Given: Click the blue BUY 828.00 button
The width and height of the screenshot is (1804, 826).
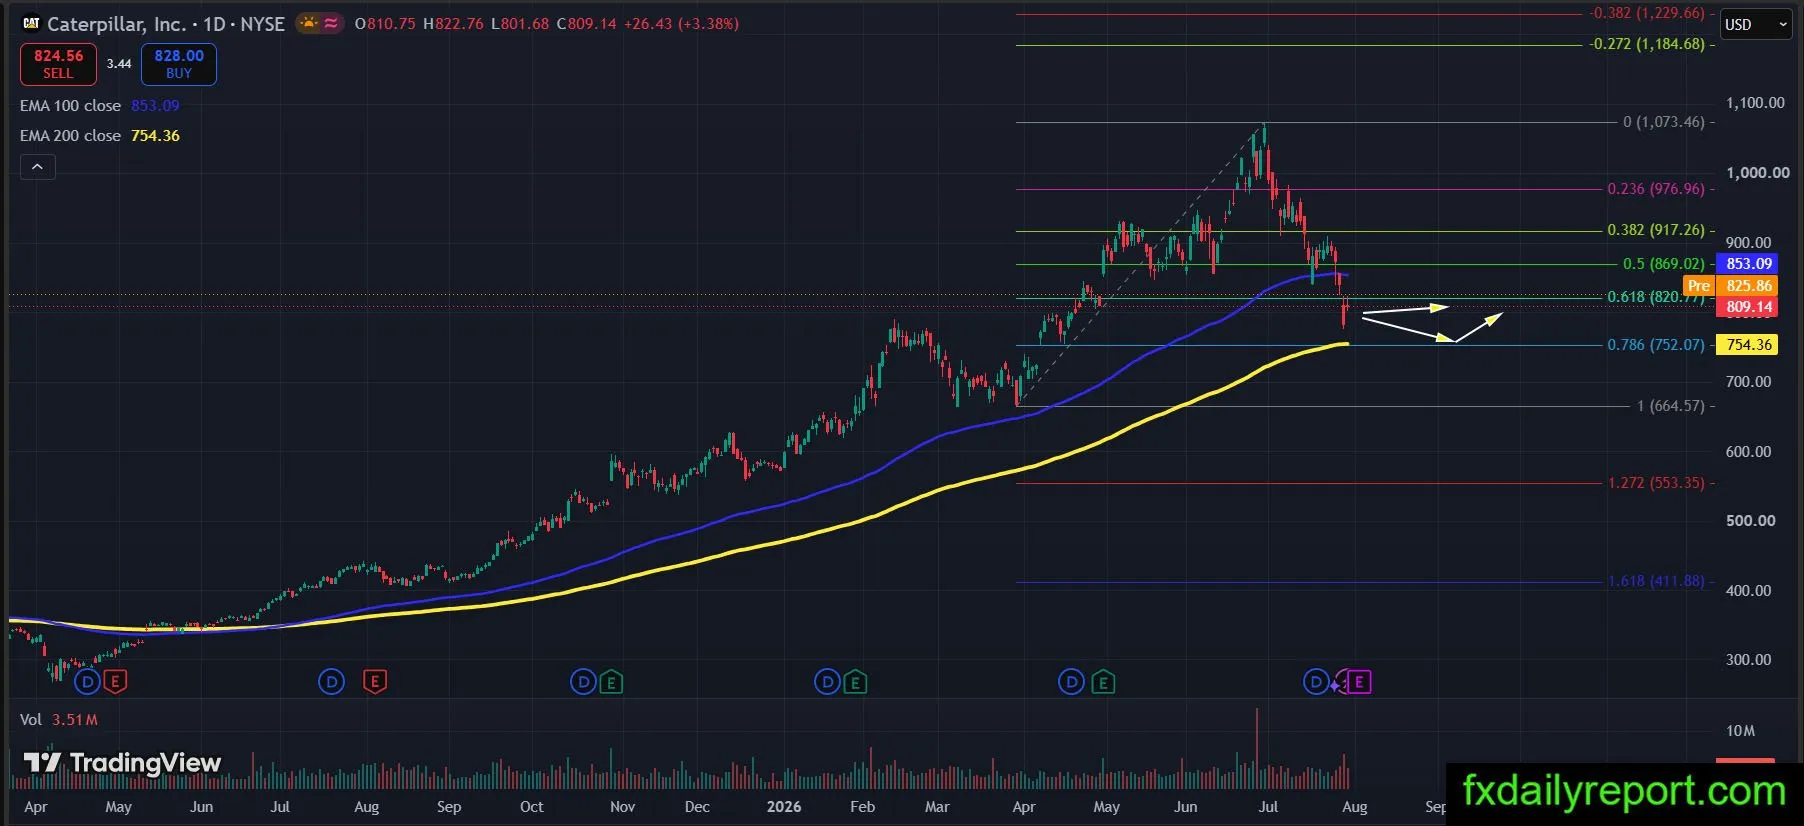Looking at the screenshot, I should 179,64.
